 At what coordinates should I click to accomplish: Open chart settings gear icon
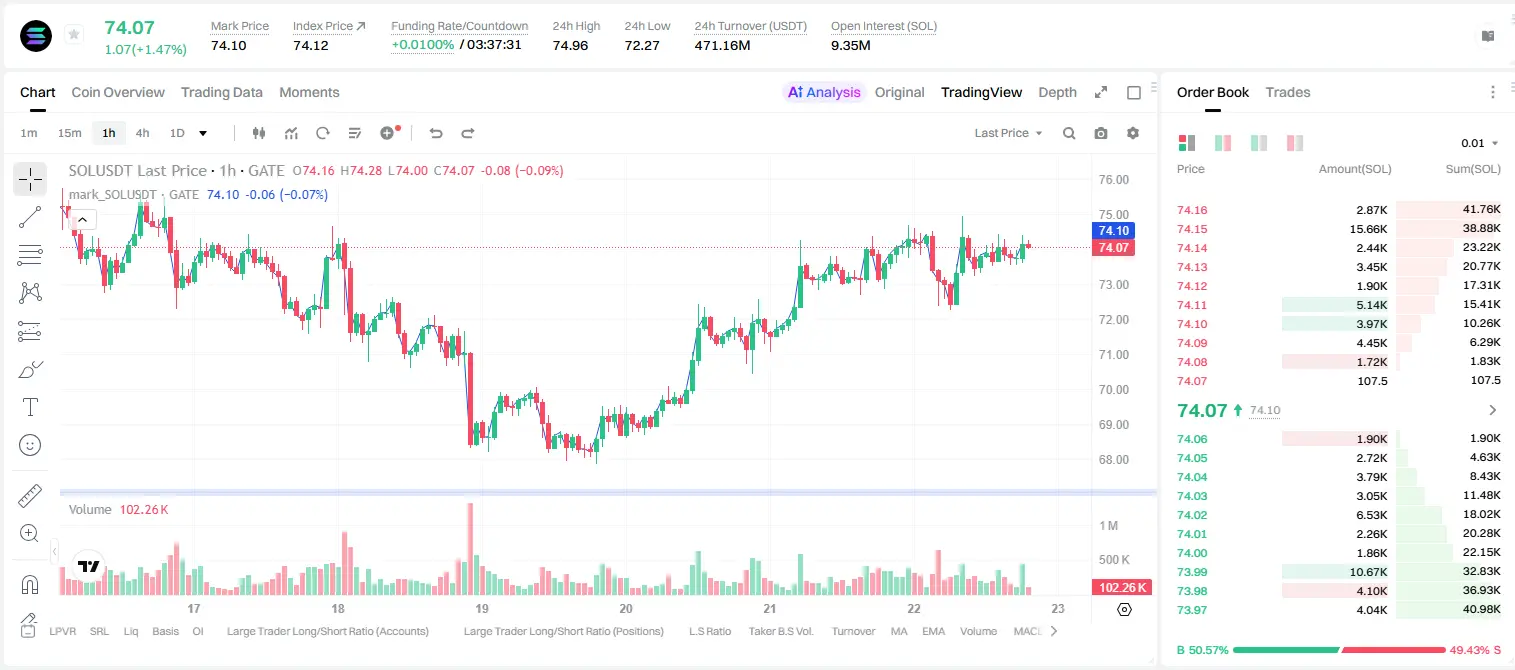[1133, 133]
